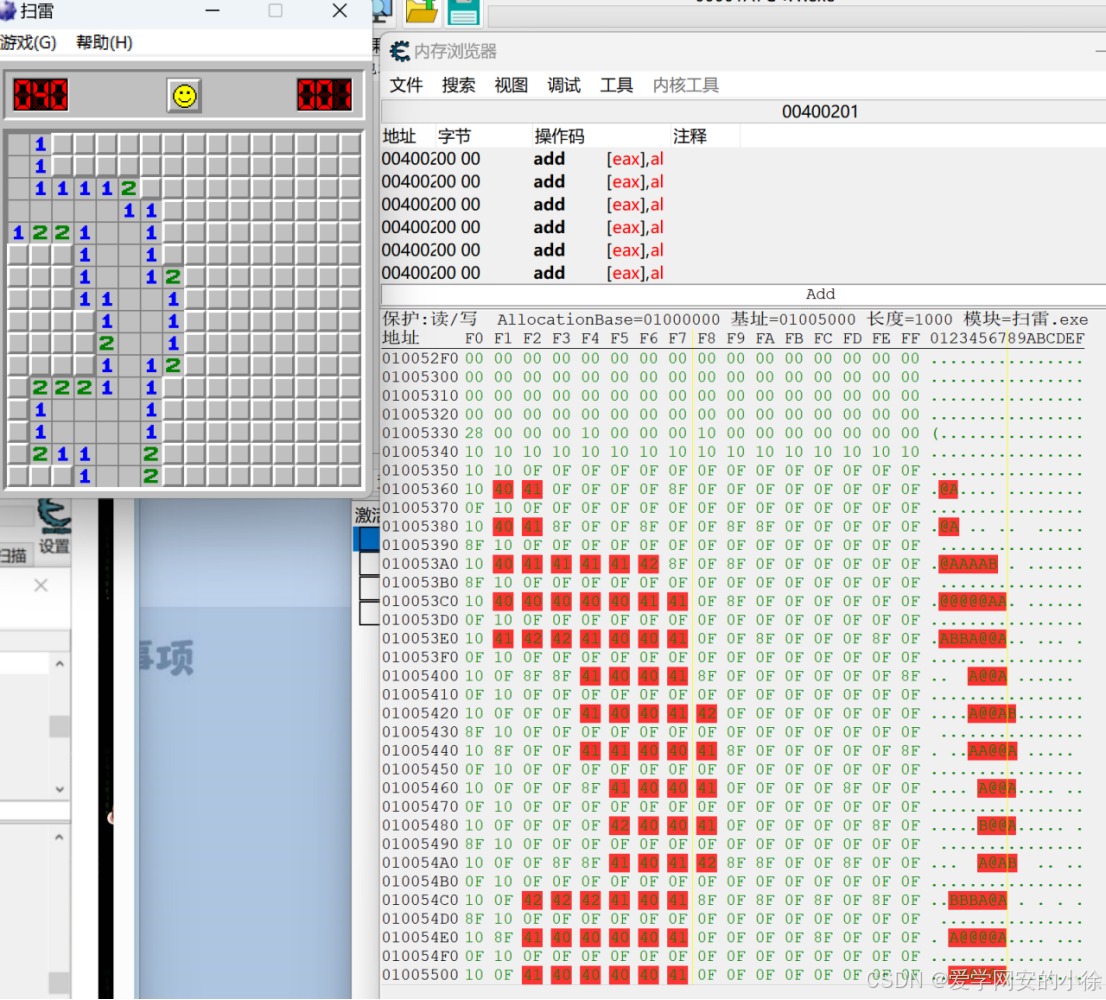Open the 搜索 menu in memory viewer

click(x=458, y=85)
